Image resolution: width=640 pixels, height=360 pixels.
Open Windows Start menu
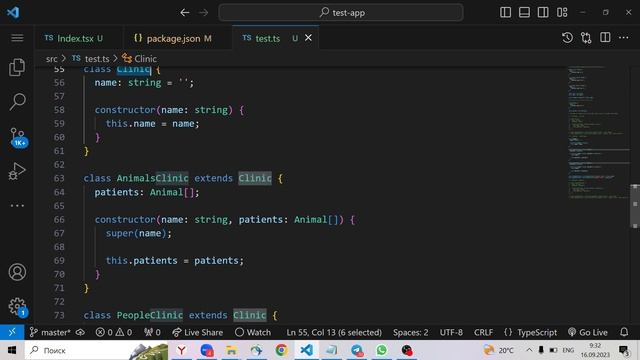pyautogui.click(x=12, y=350)
